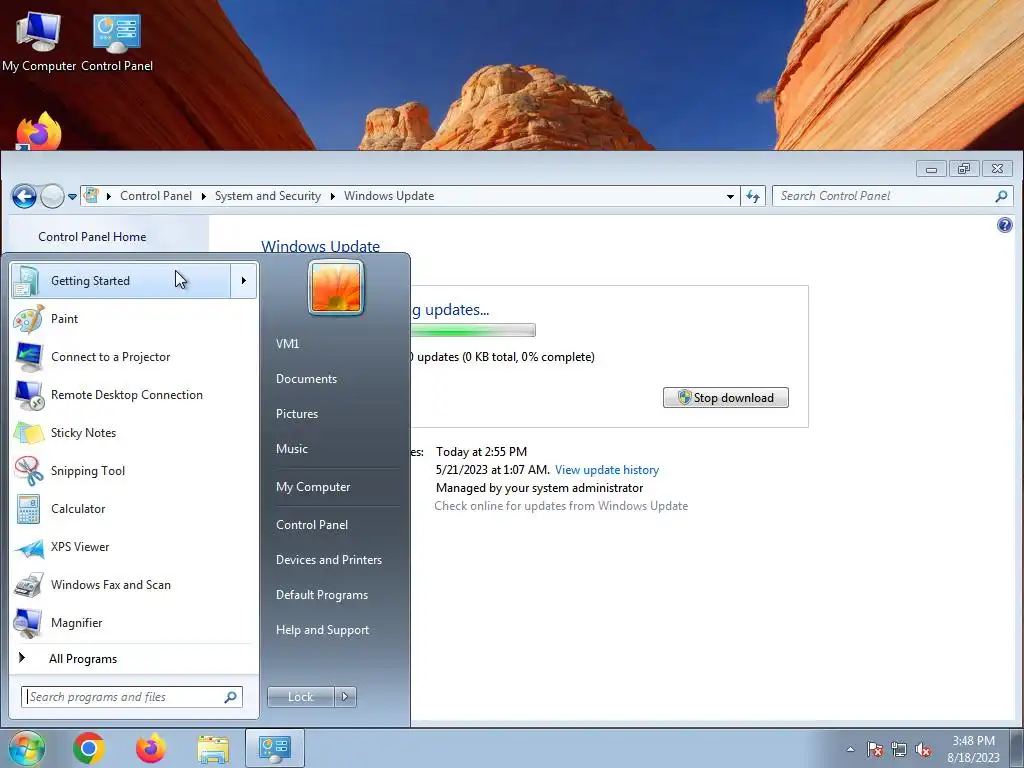Click search magnifier in Control Panel search
The height and width of the screenshot is (768, 1024).
pyautogui.click(x=1001, y=196)
